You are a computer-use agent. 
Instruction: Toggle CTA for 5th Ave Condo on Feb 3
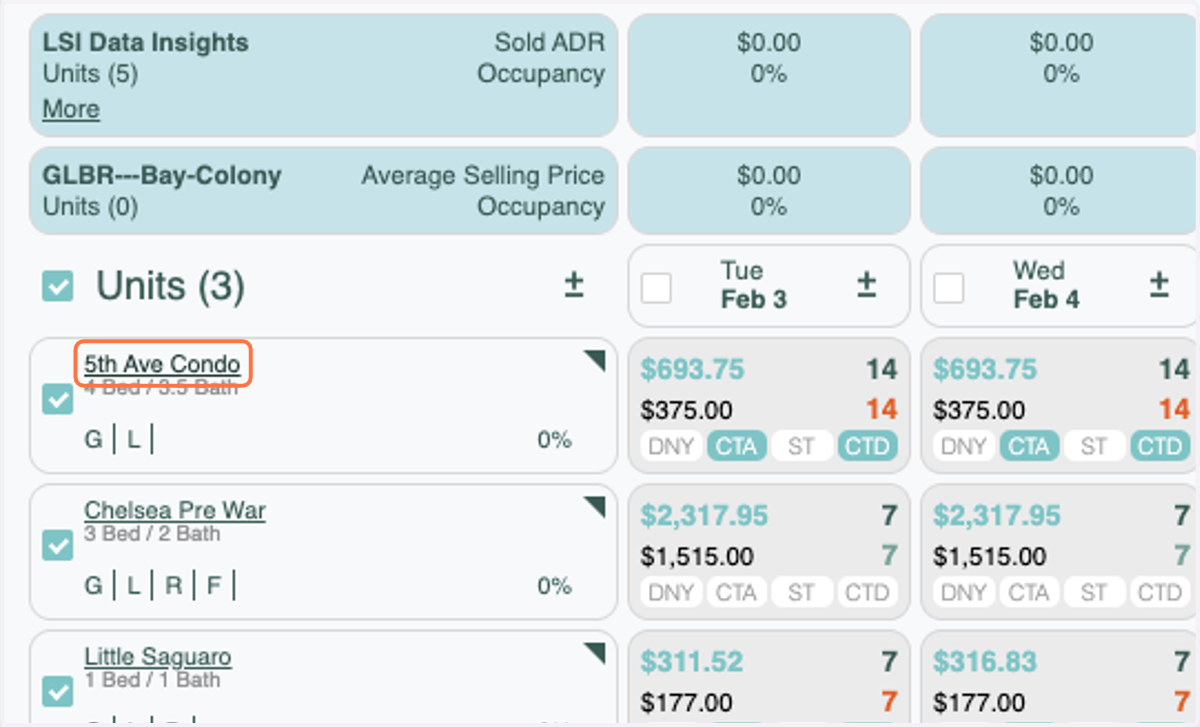click(x=736, y=446)
